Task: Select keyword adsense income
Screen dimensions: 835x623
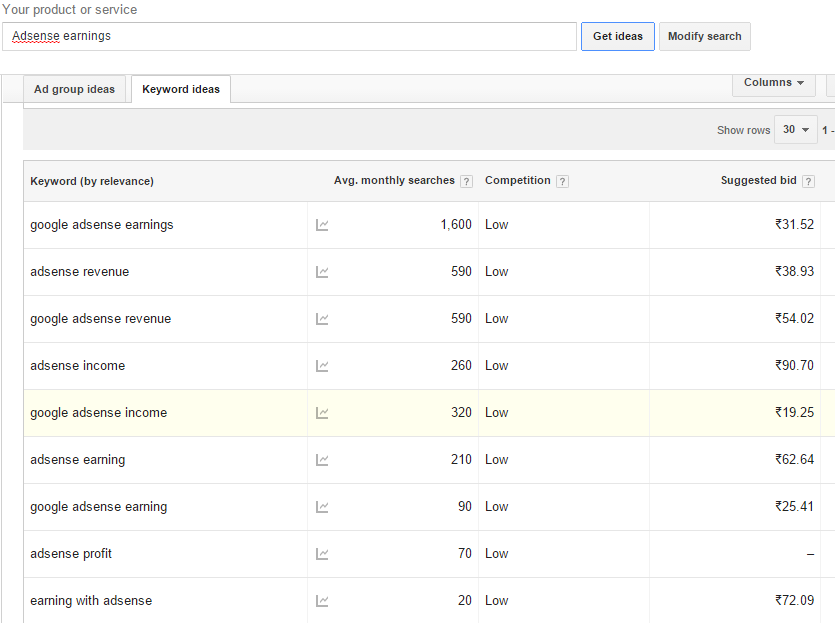Action: 78,366
